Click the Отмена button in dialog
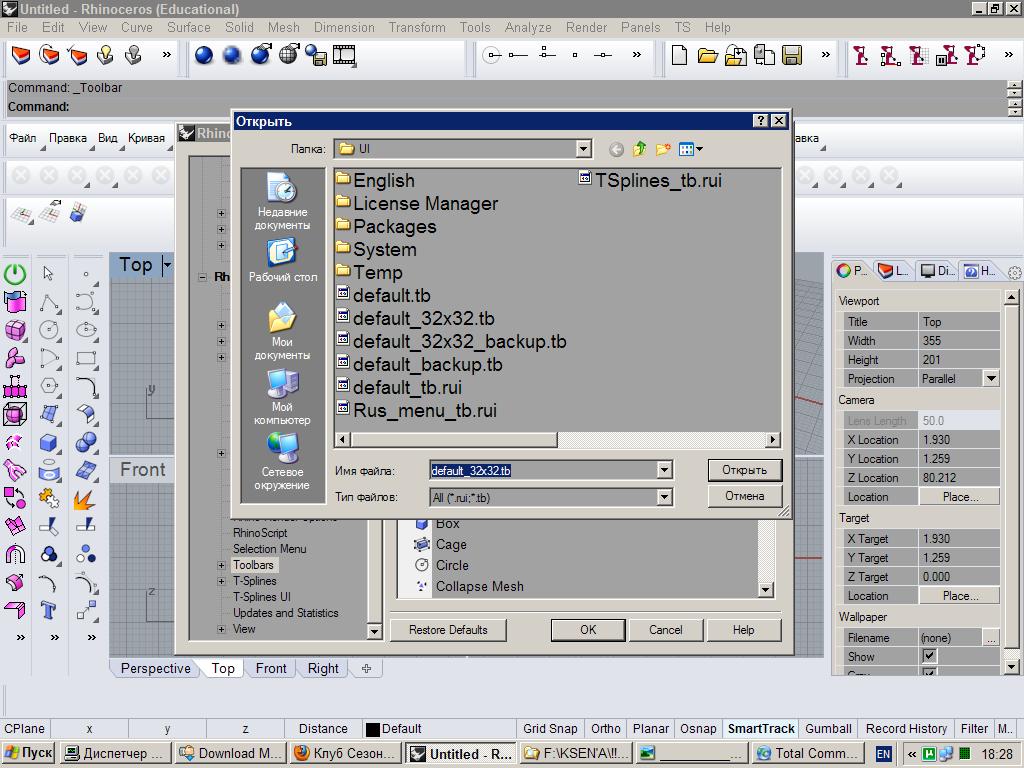1024x768 pixels. (x=744, y=496)
